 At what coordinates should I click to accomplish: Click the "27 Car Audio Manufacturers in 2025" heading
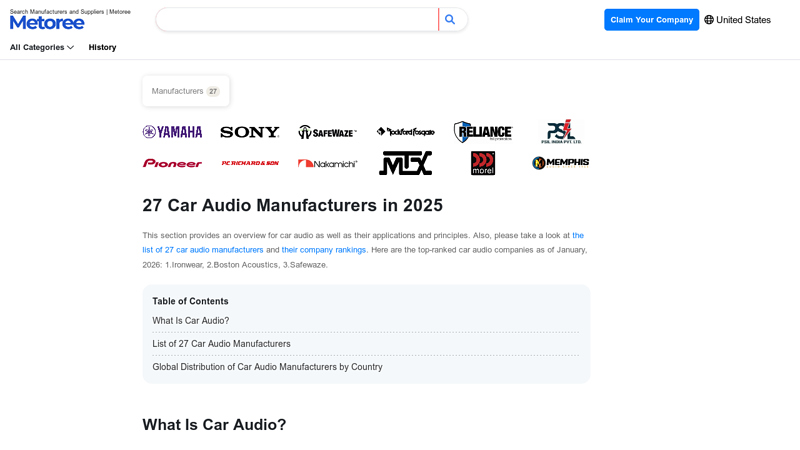pos(292,205)
